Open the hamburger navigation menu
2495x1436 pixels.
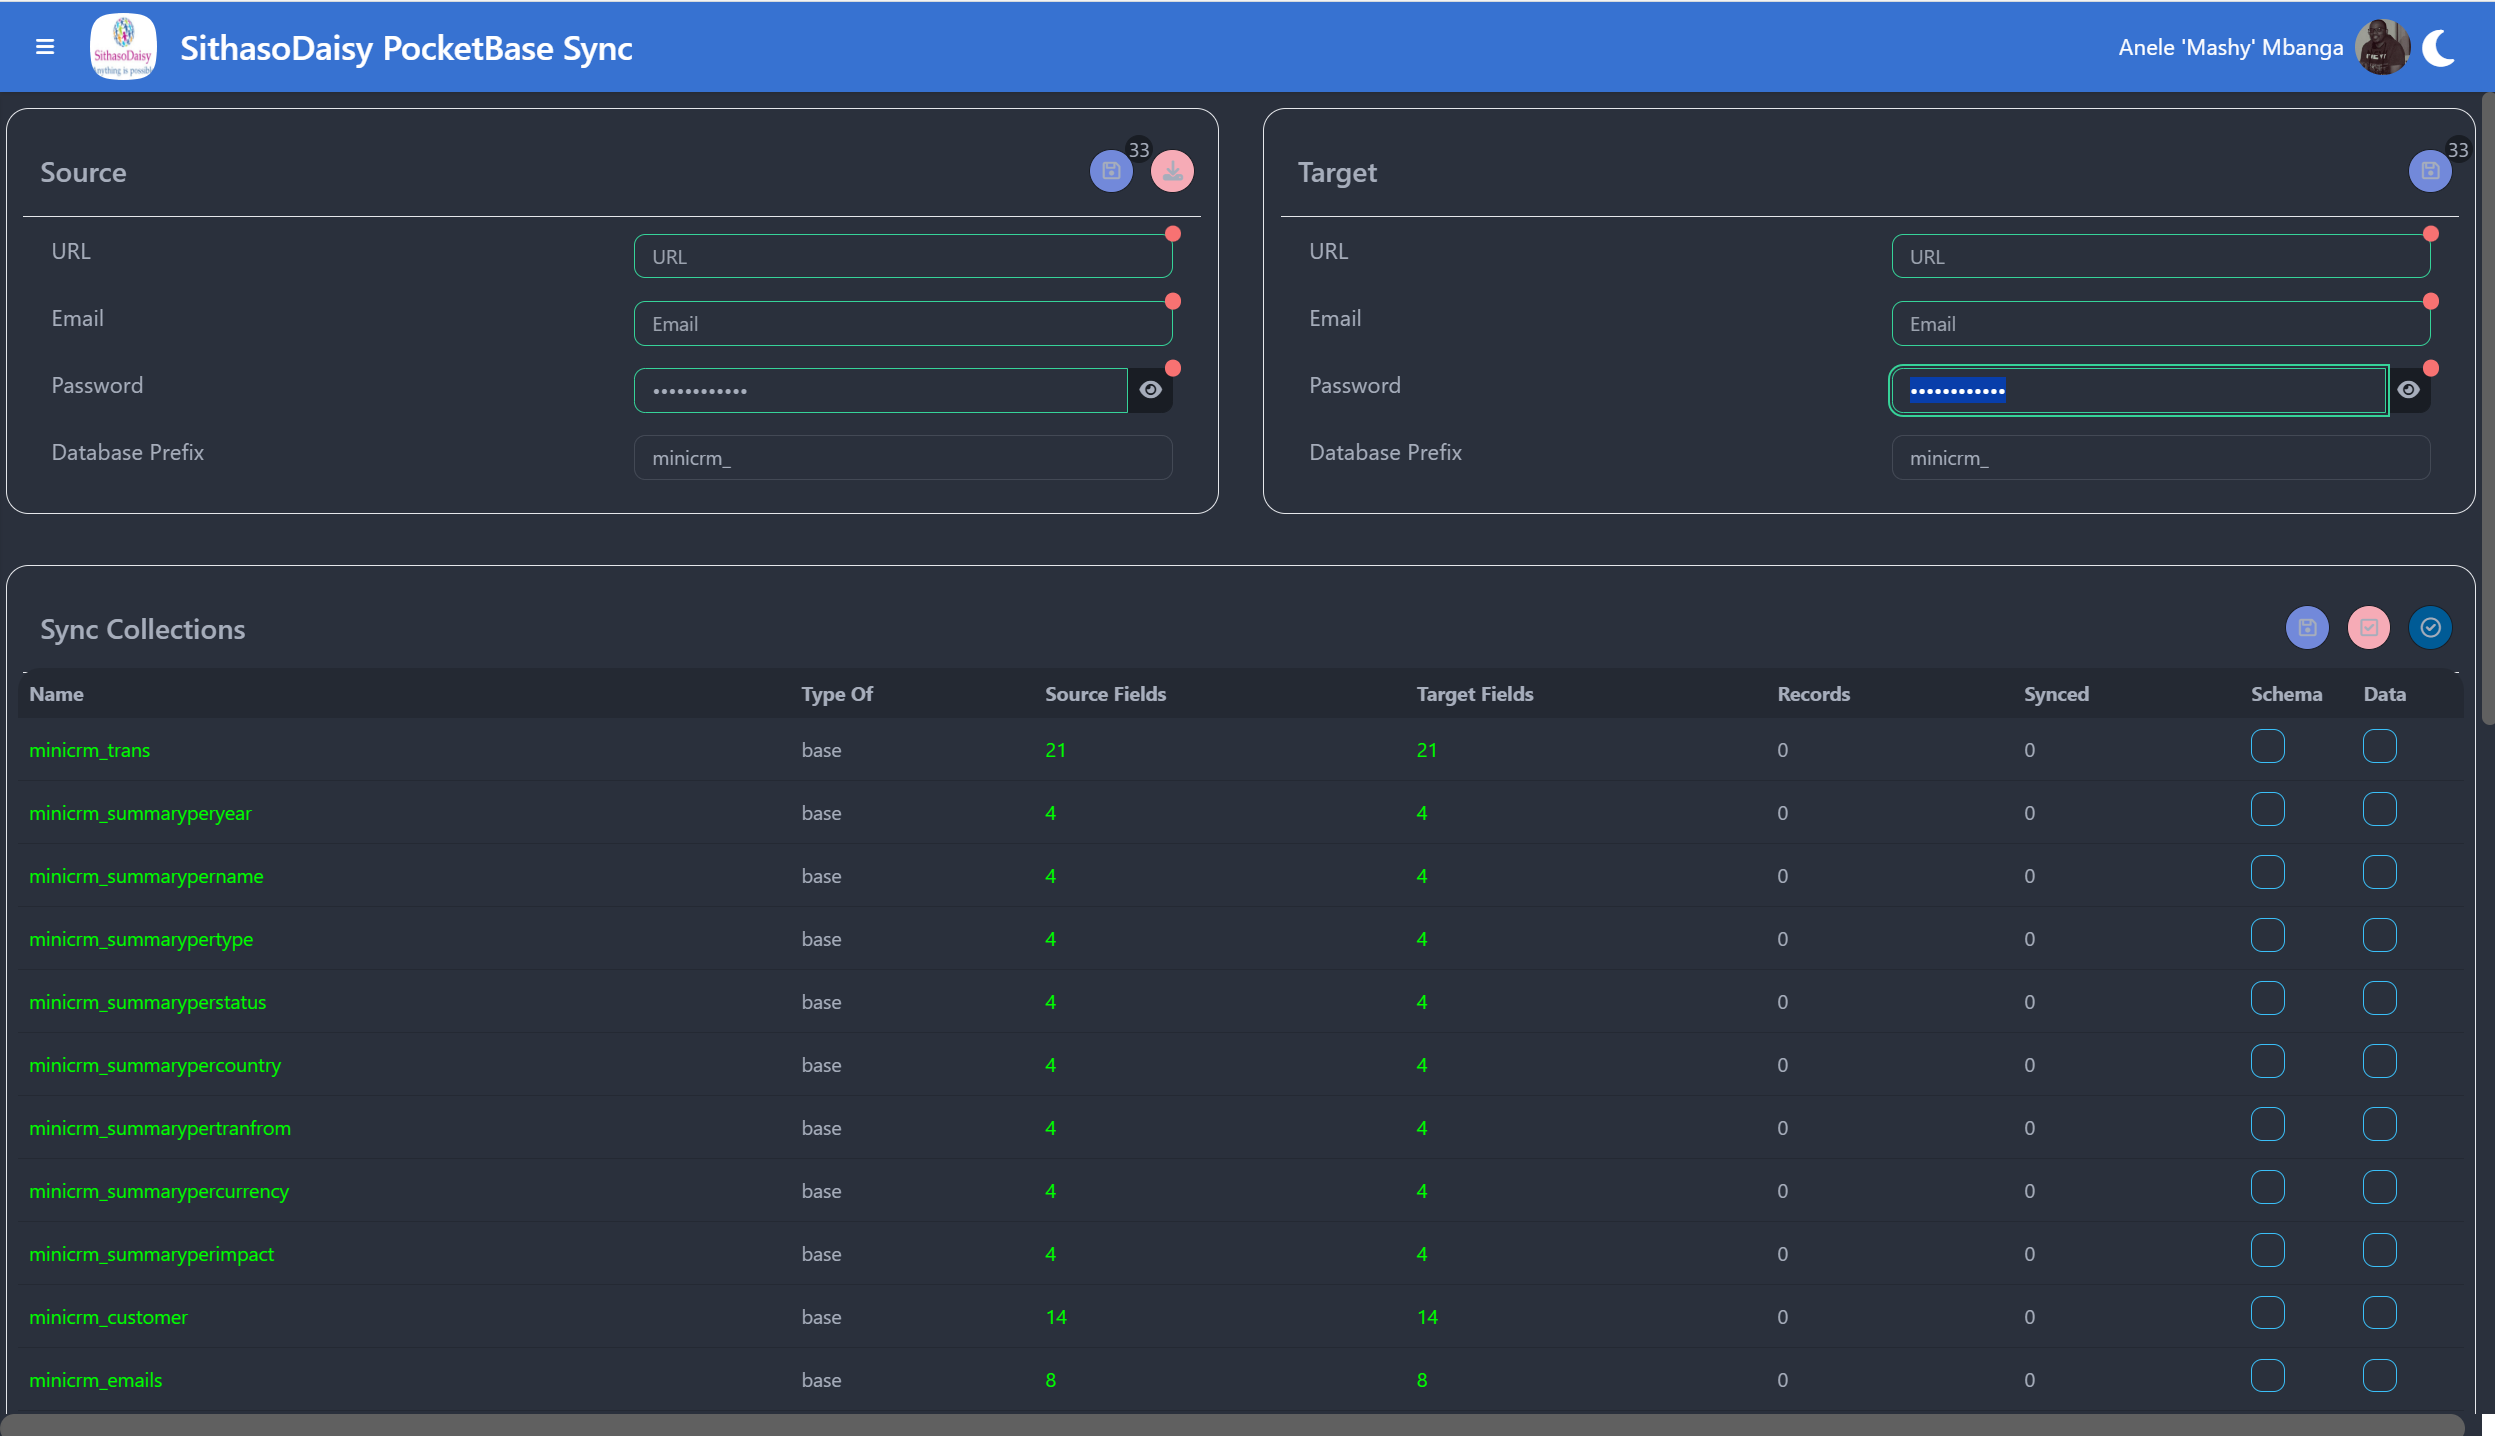pos(44,47)
